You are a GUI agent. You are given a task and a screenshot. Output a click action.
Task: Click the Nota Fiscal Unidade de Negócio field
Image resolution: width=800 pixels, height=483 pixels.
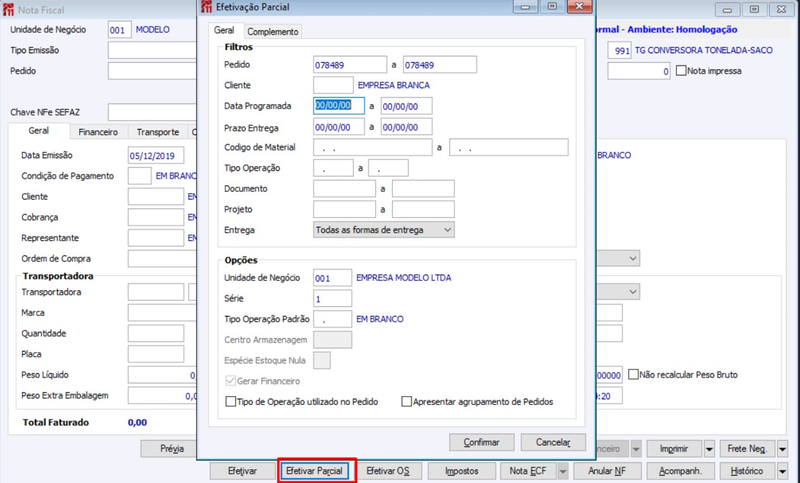point(119,30)
